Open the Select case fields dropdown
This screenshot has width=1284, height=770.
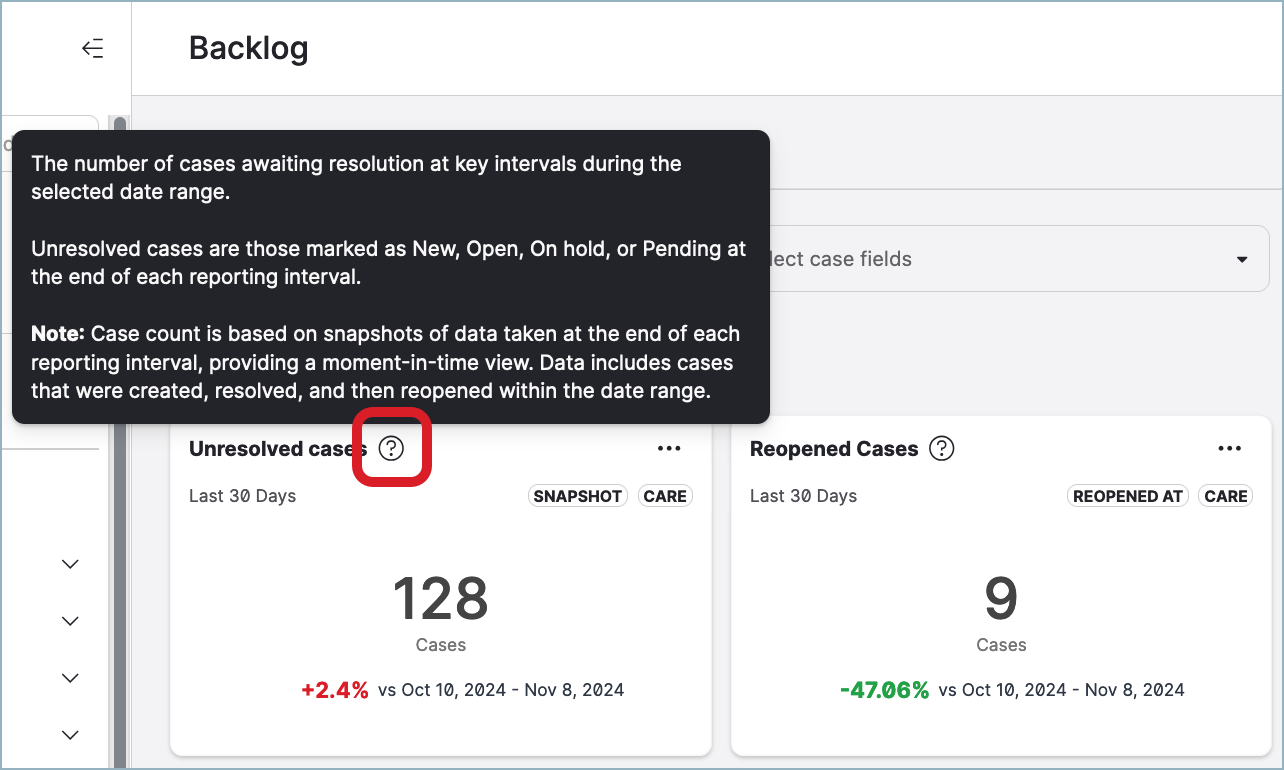1244,258
